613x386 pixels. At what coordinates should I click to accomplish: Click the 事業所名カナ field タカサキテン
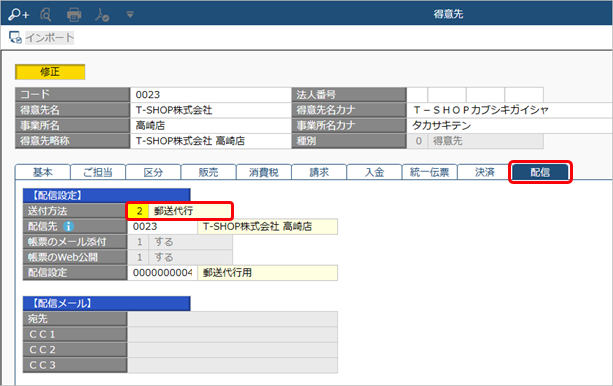click(510, 126)
